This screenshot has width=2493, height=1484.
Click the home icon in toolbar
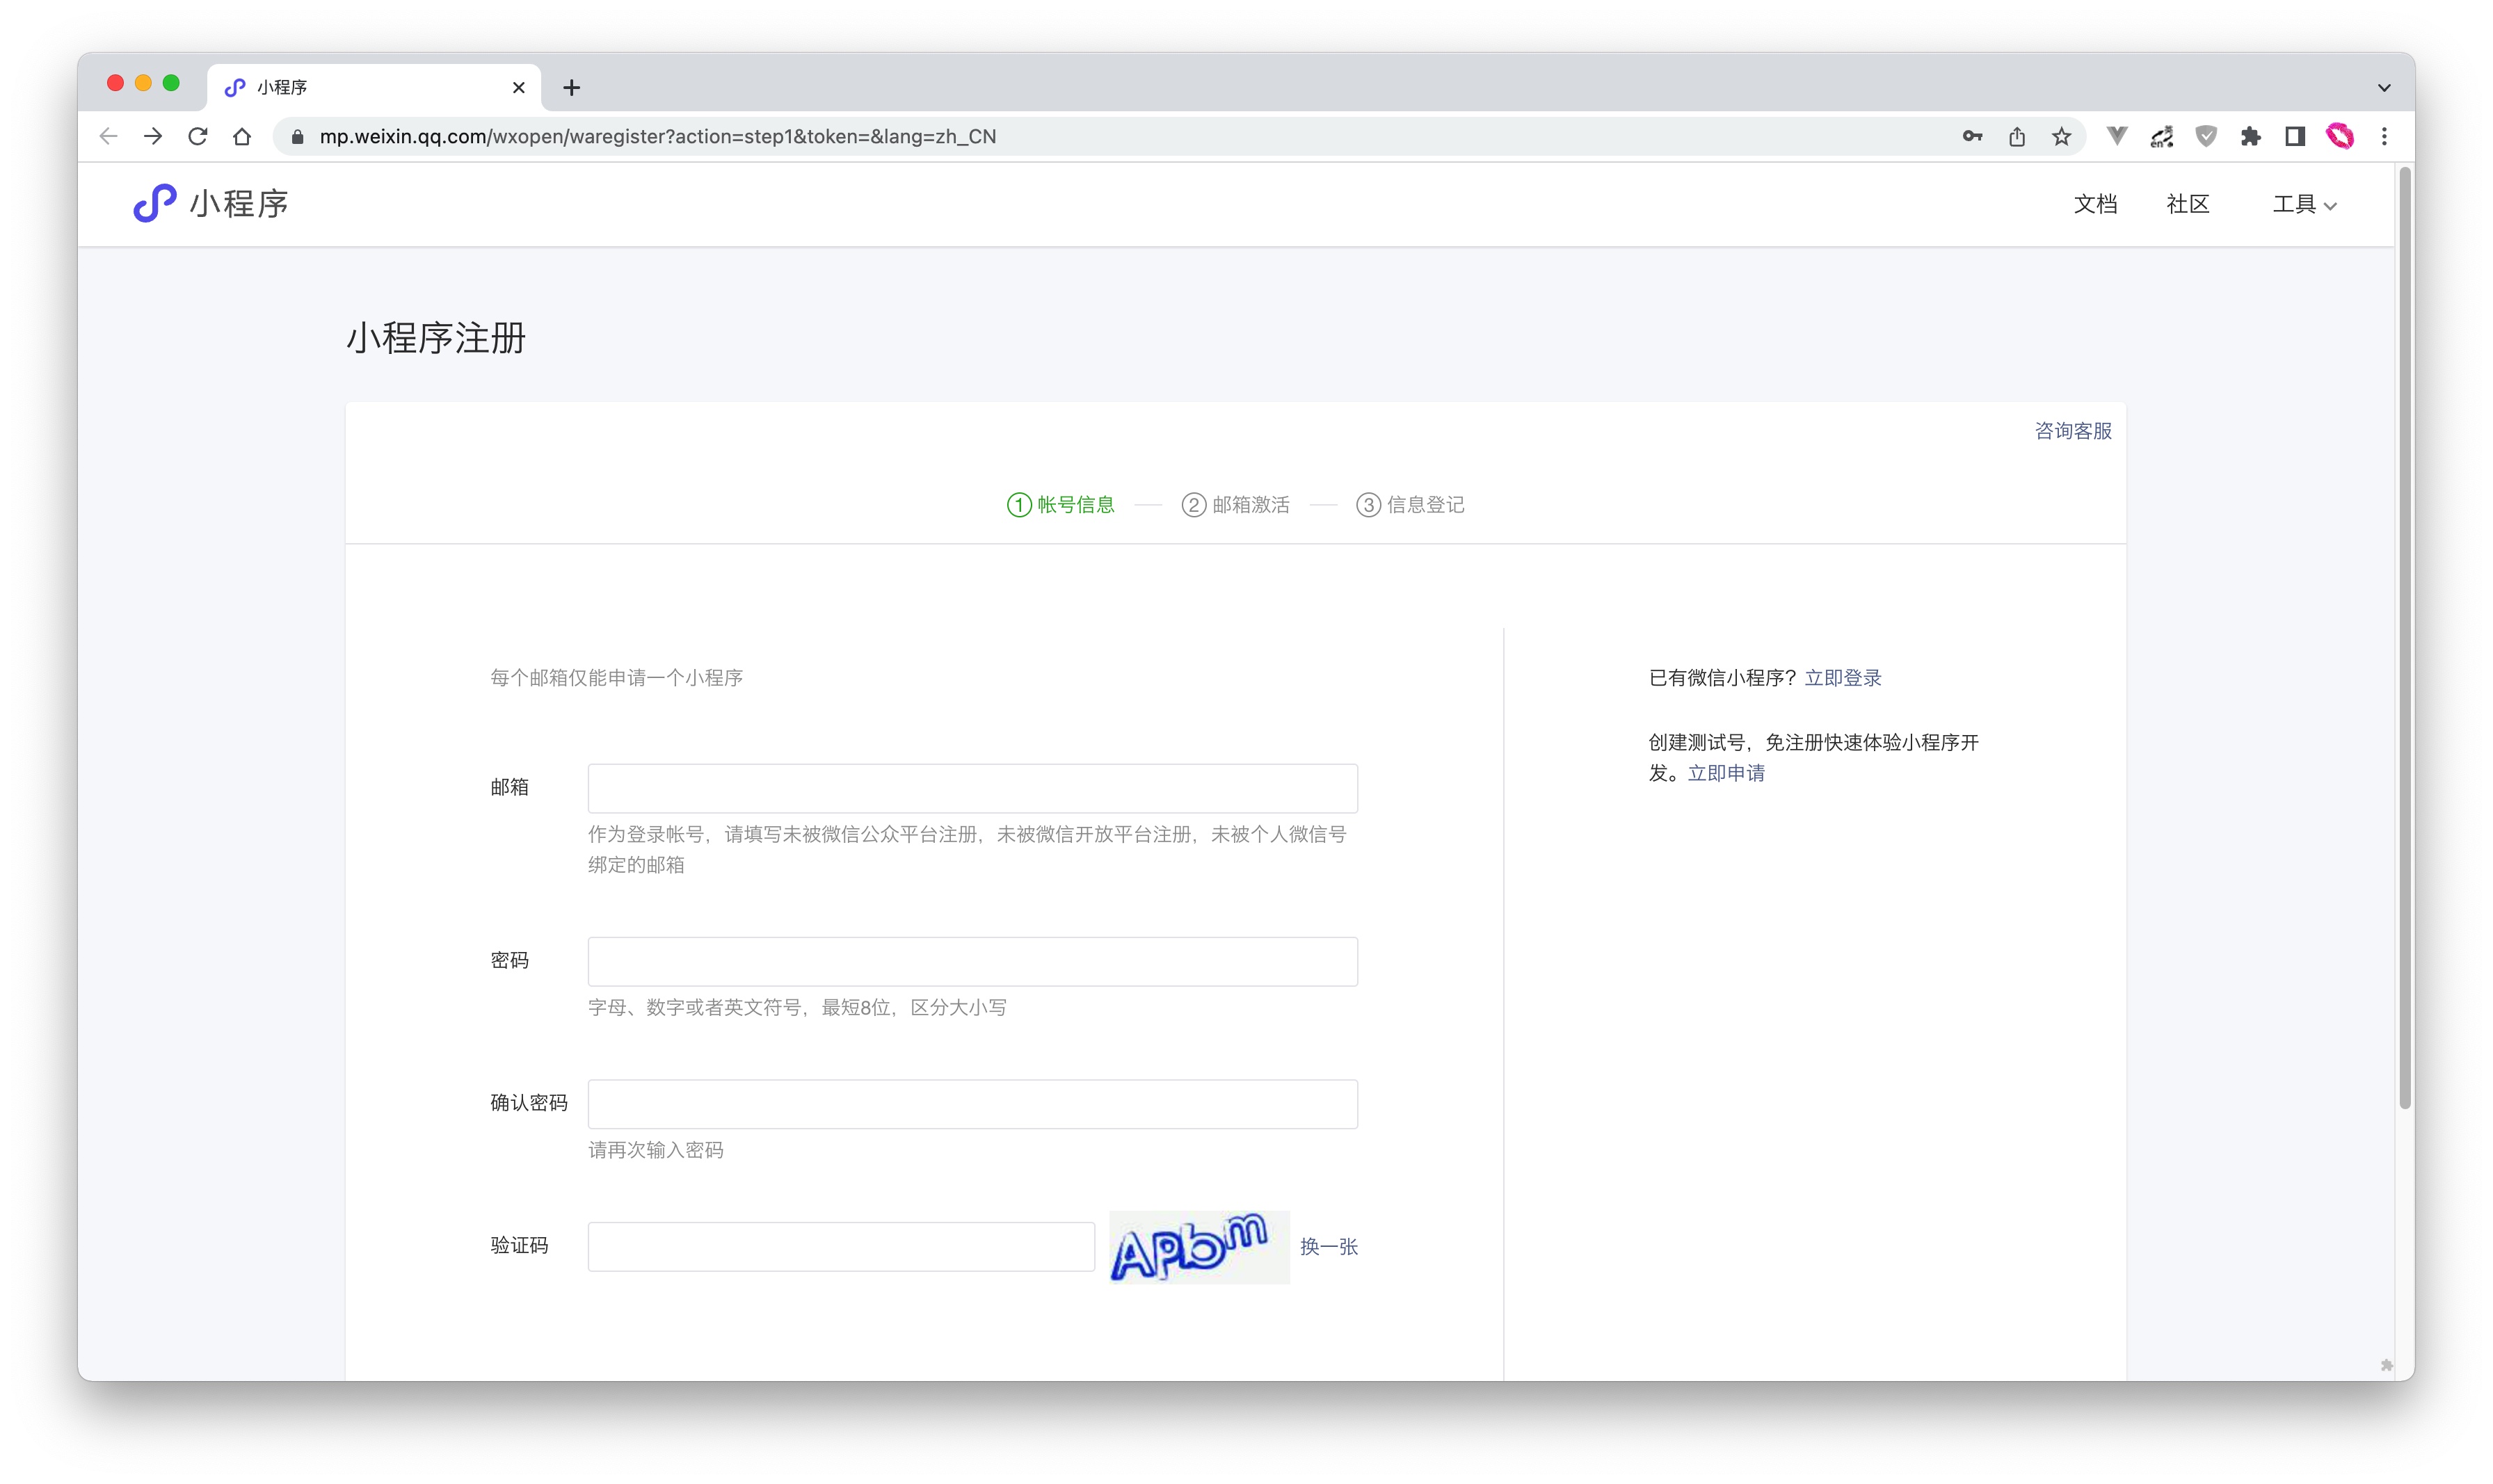click(x=242, y=136)
